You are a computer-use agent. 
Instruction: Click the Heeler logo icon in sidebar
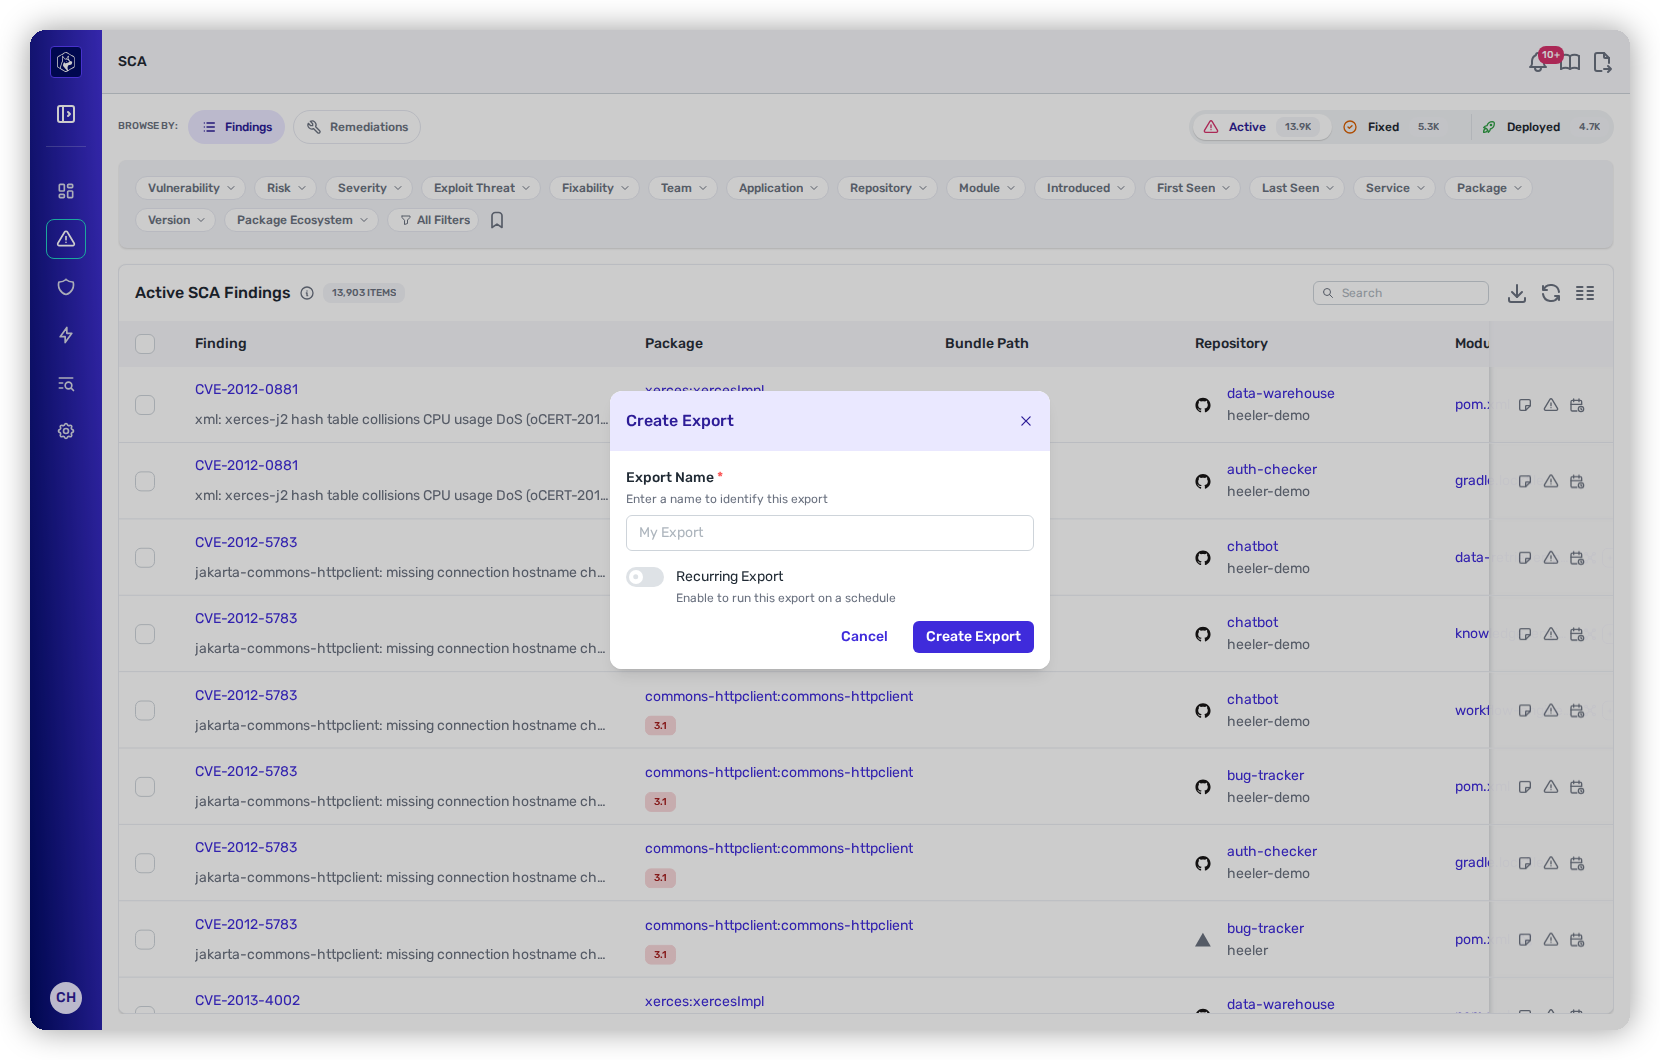pos(66,62)
